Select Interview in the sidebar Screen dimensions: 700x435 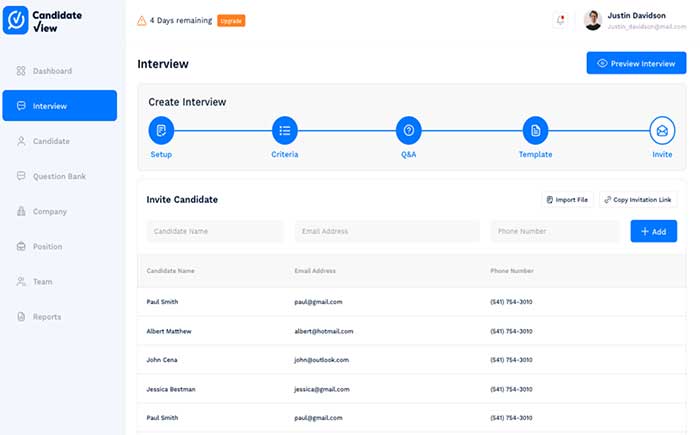click(x=60, y=105)
